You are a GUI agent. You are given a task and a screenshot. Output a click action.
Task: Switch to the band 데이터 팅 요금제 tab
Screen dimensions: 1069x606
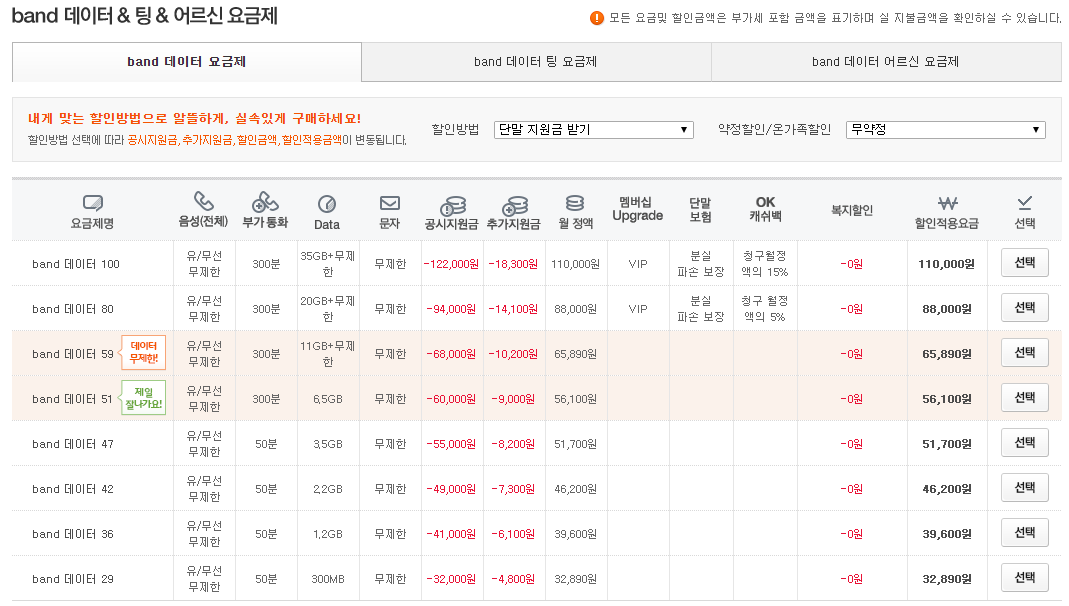click(535, 62)
